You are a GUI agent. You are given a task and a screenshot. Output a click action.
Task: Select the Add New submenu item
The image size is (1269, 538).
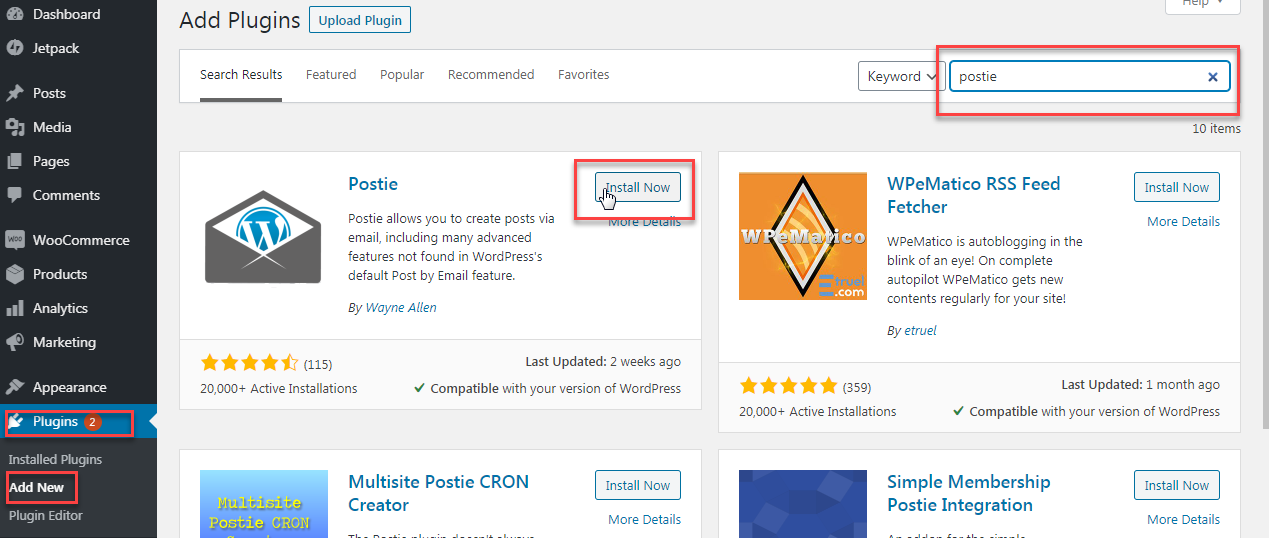[37, 488]
